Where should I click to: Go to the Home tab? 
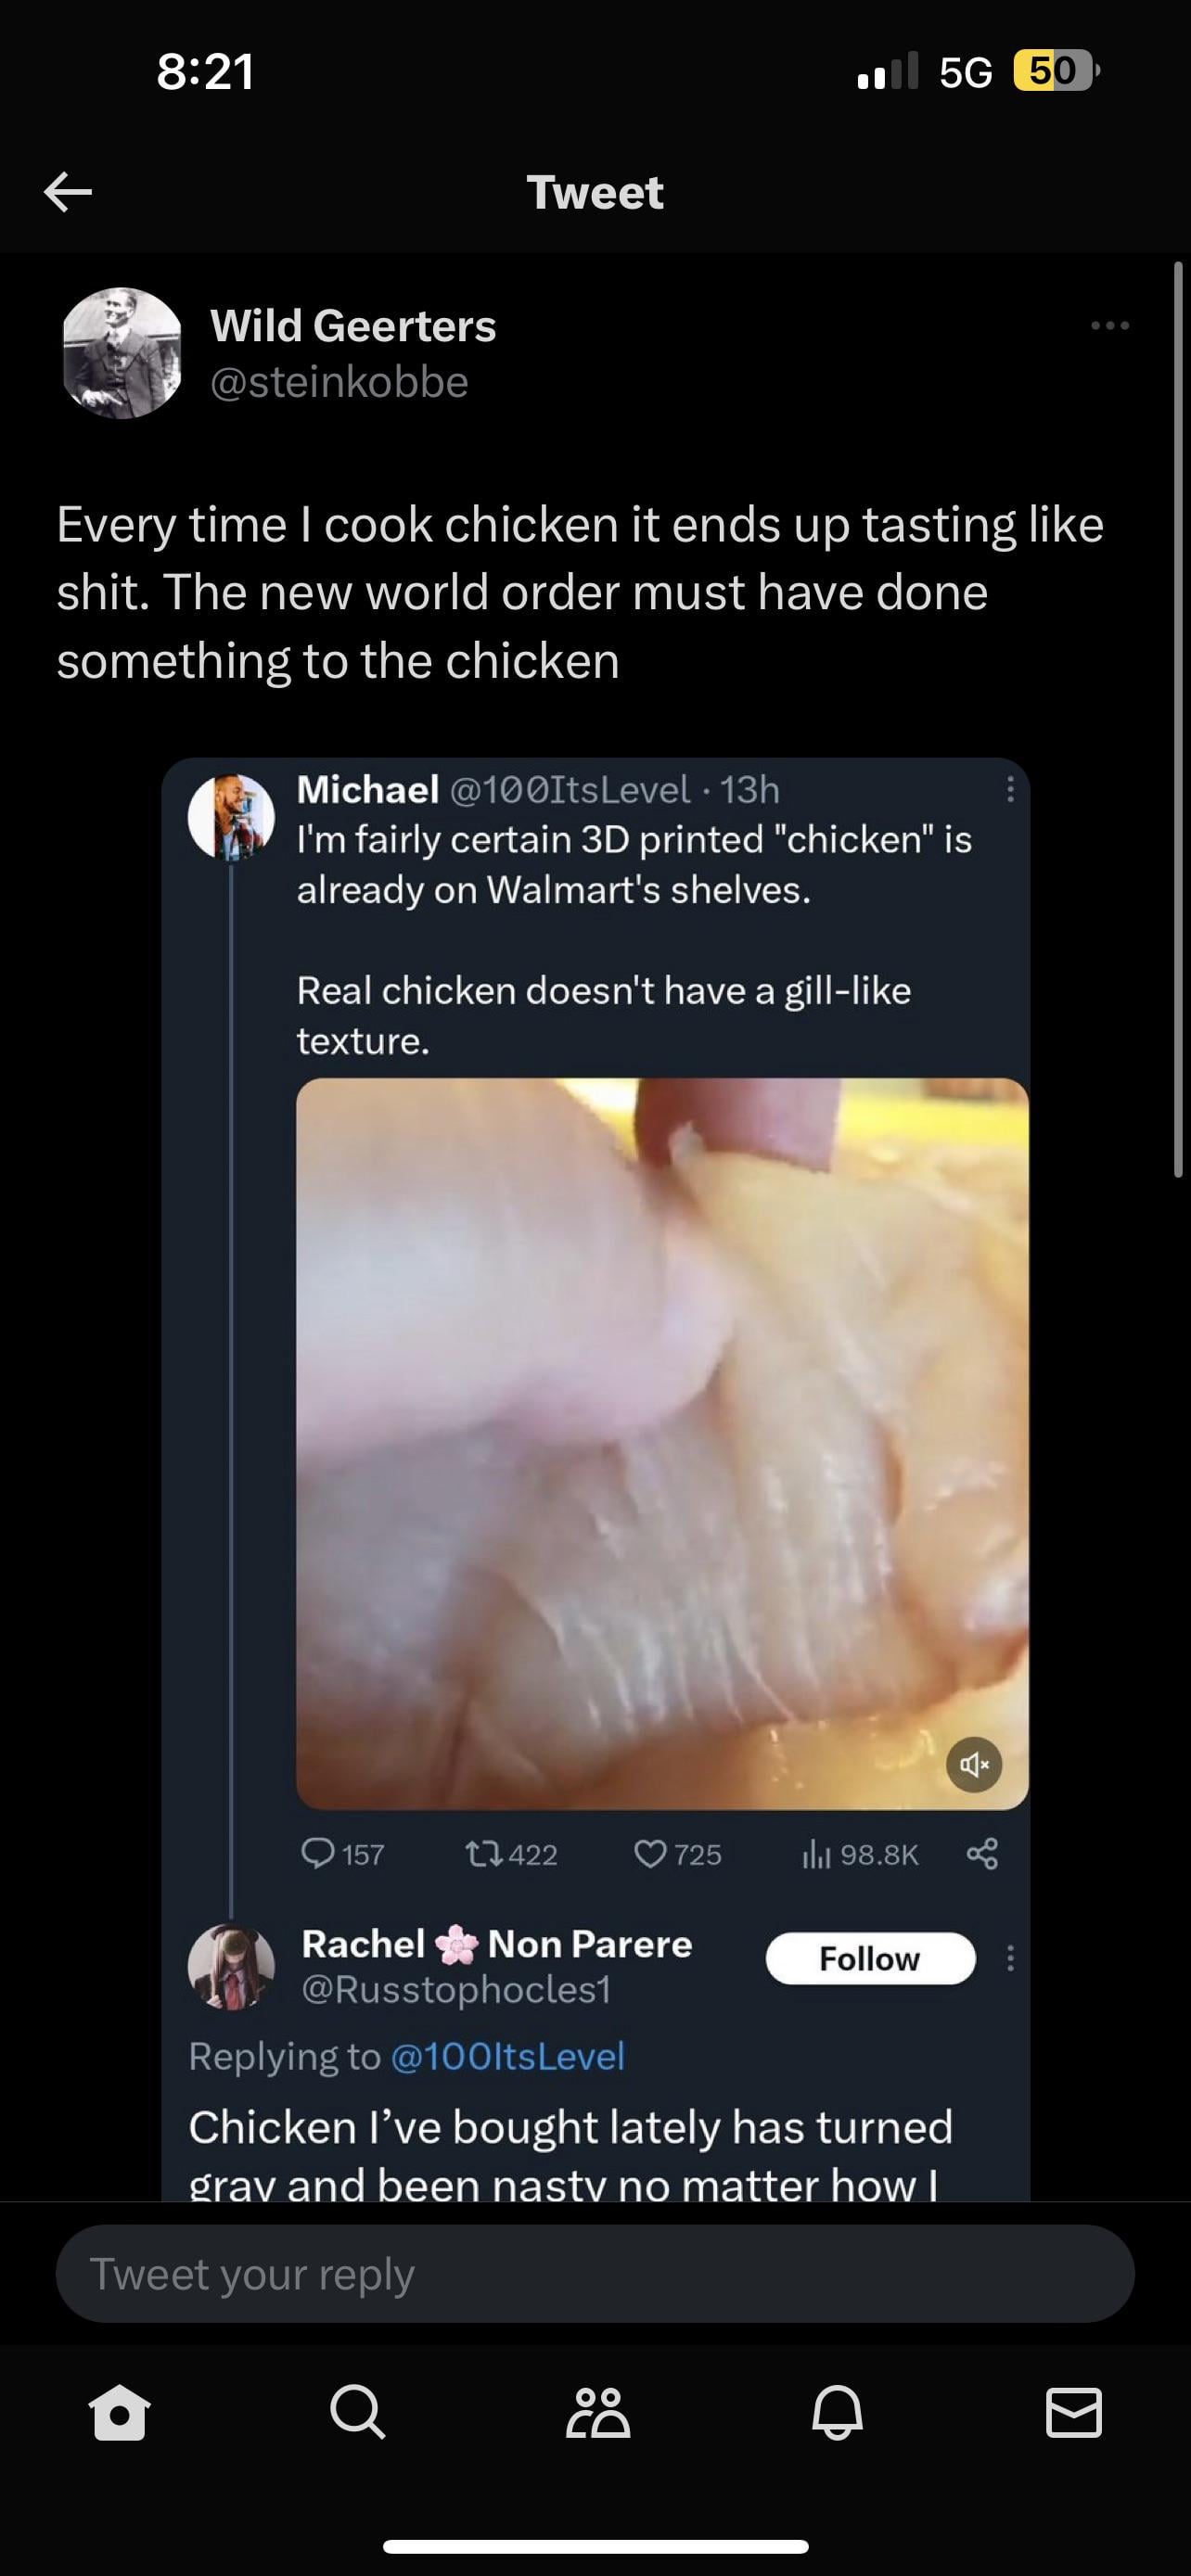[x=120, y=2412]
